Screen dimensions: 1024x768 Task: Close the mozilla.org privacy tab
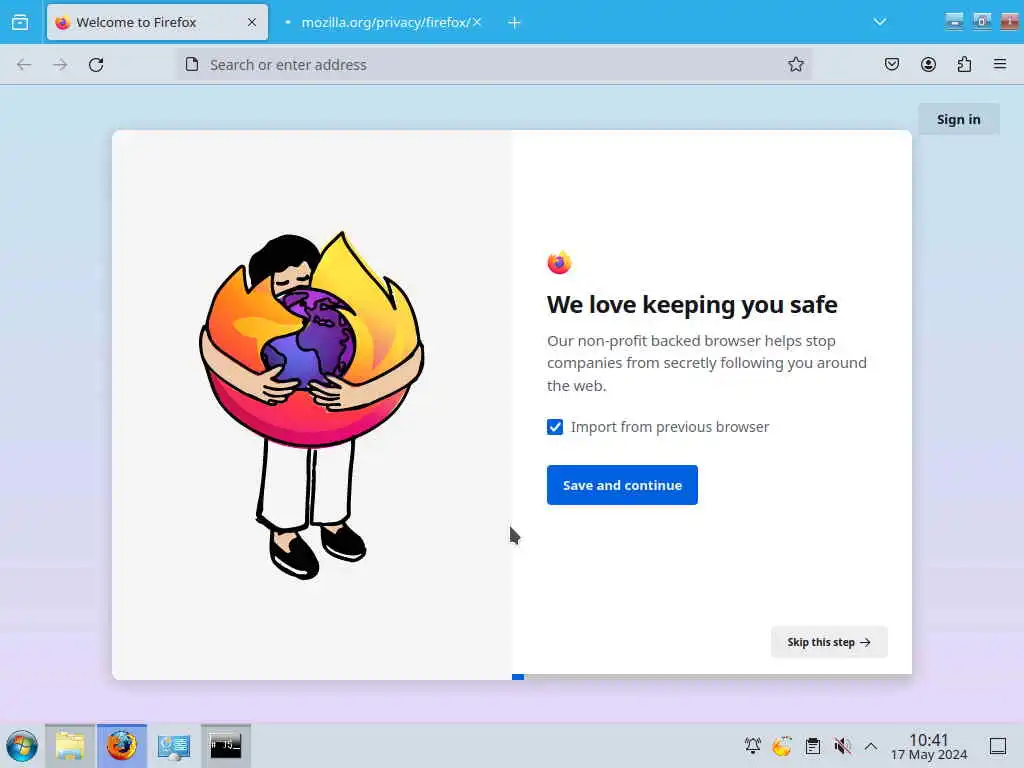pos(477,22)
